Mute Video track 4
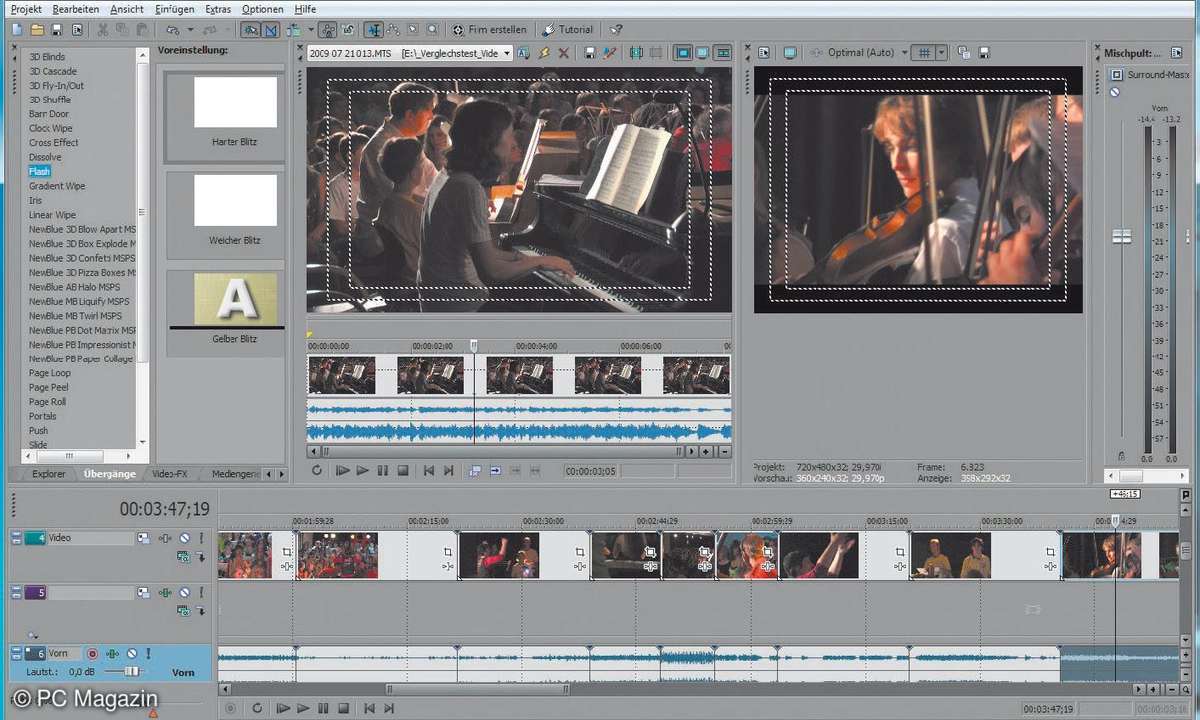The image size is (1200, 720). 184,538
